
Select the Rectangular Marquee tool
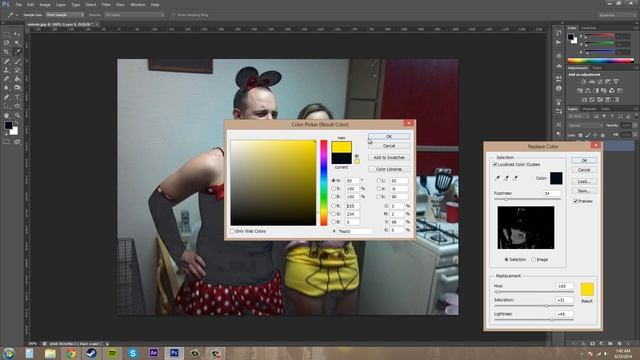click(x=7, y=35)
